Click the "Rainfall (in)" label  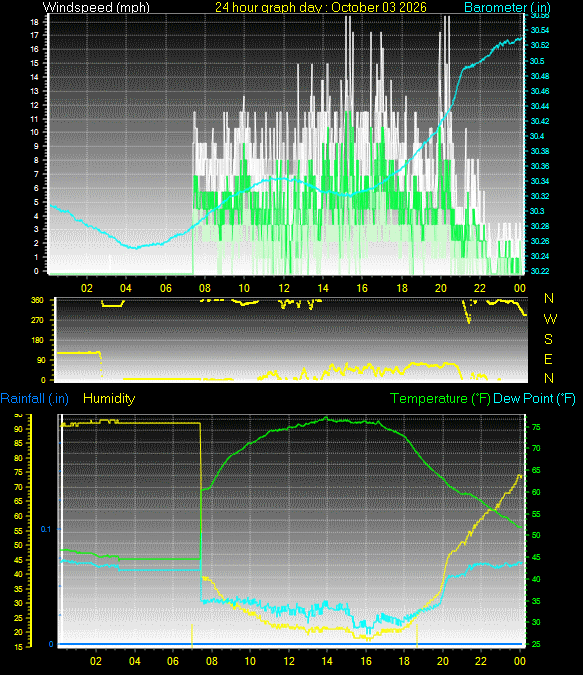(34, 399)
